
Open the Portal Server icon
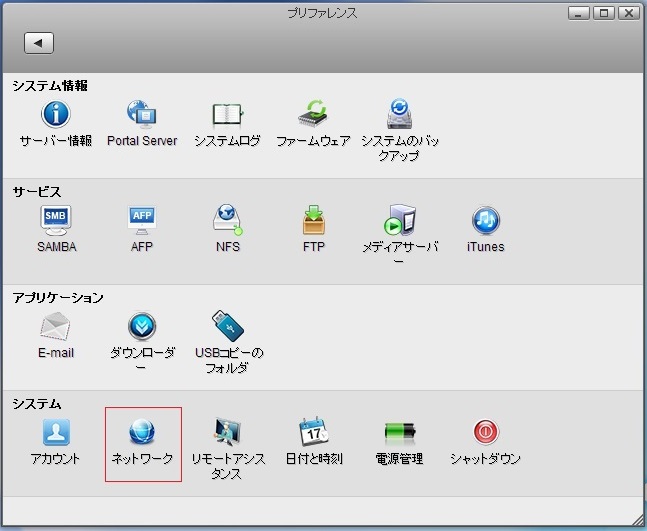pyautogui.click(x=142, y=113)
